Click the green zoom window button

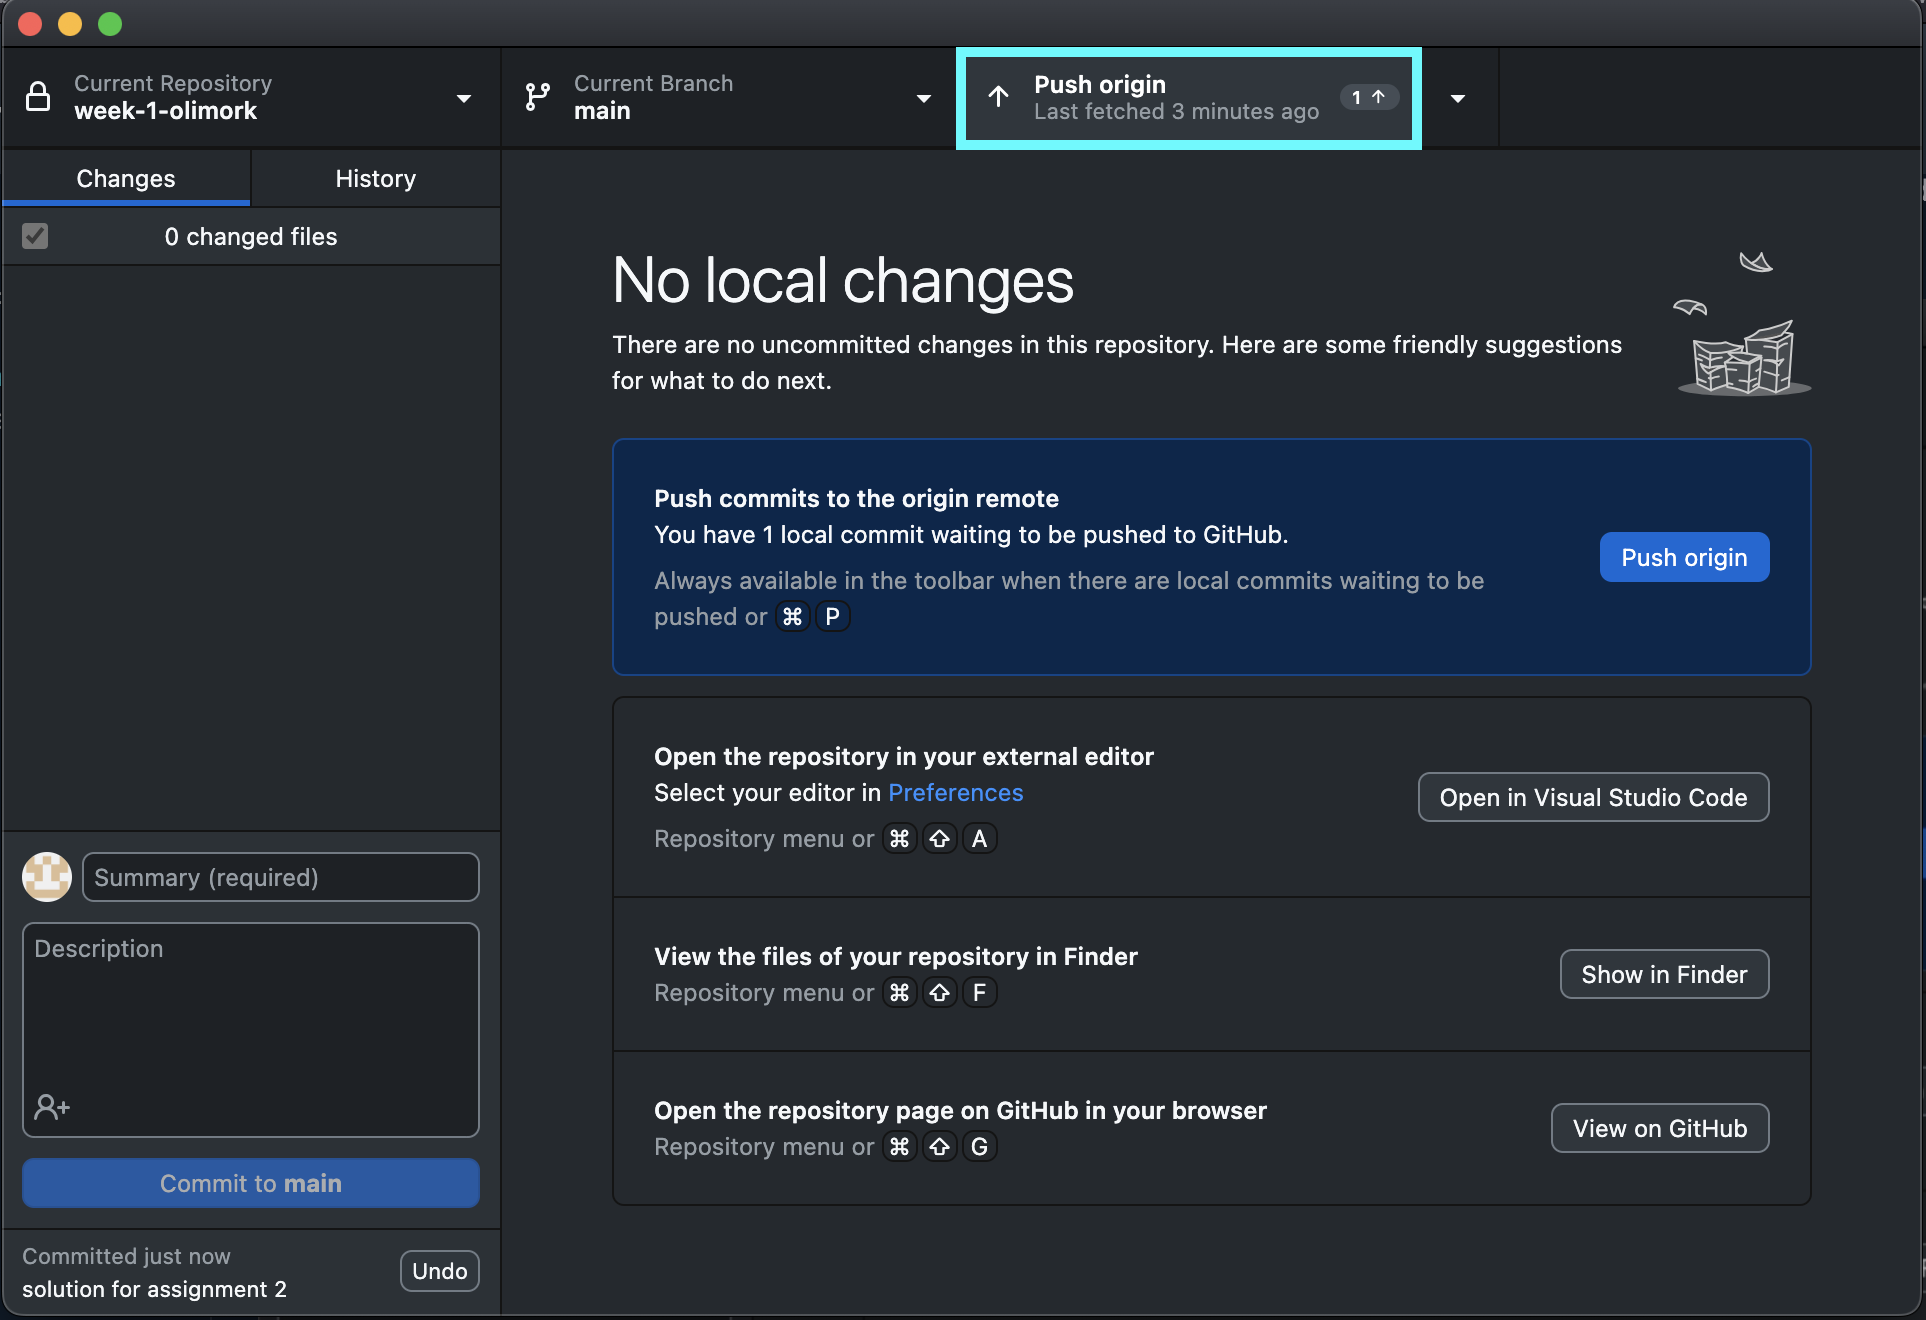[110, 24]
